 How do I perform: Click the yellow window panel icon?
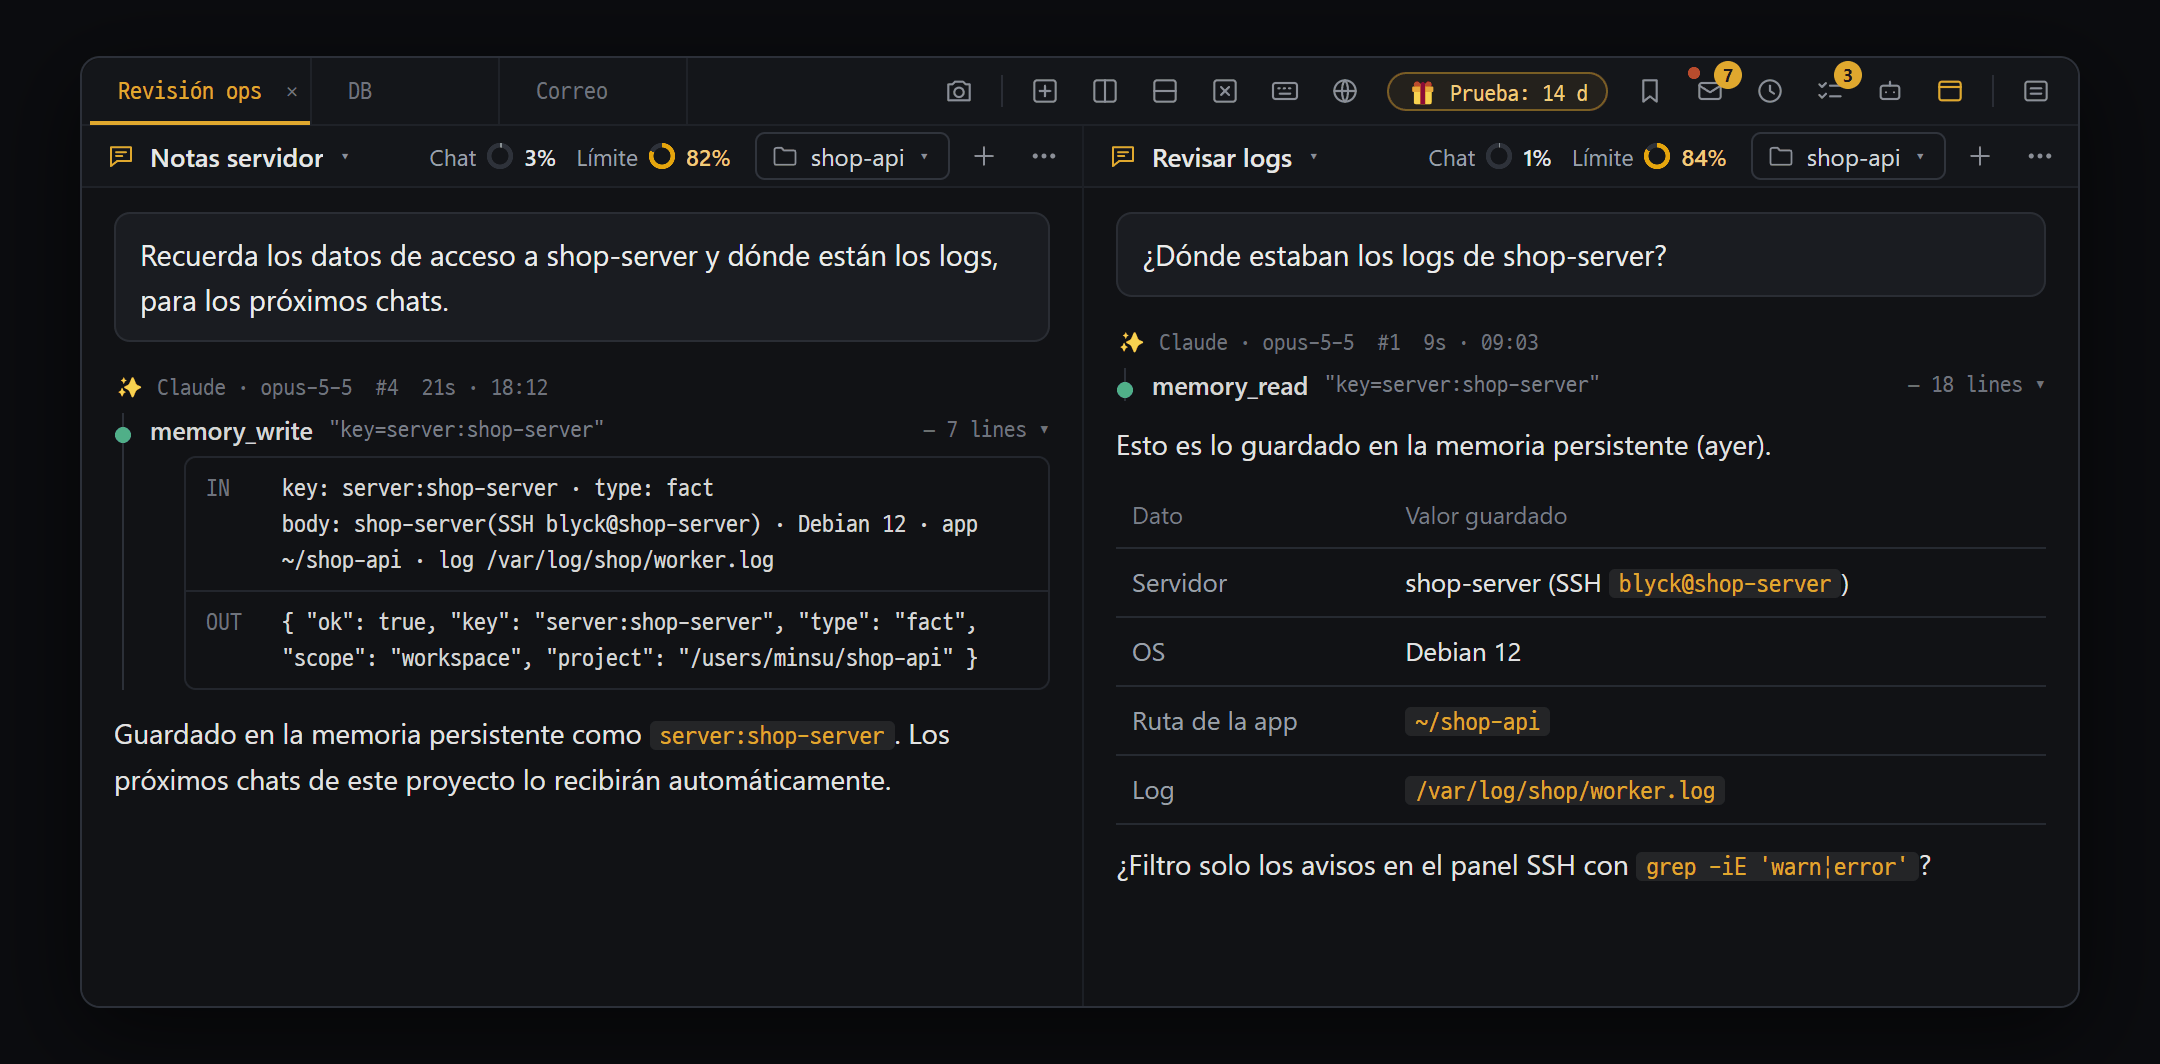[x=1950, y=92]
